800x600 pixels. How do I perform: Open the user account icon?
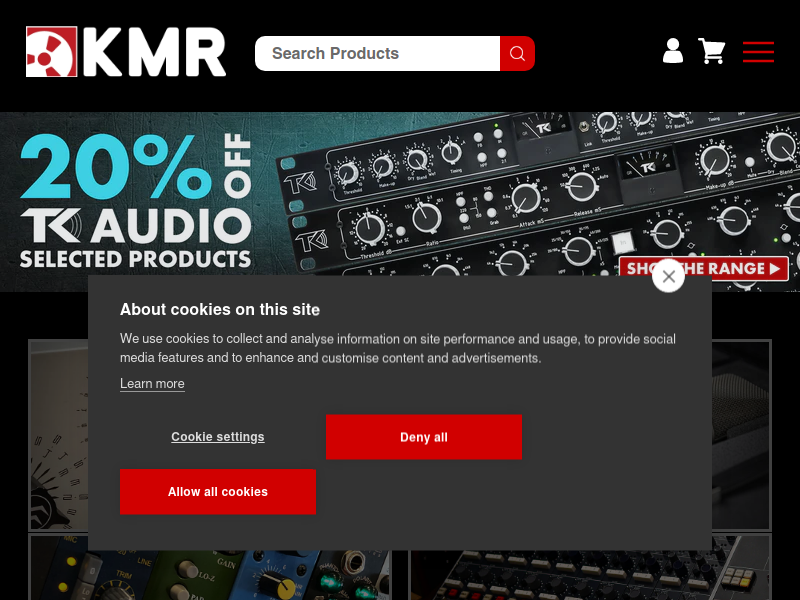[672, 51]
